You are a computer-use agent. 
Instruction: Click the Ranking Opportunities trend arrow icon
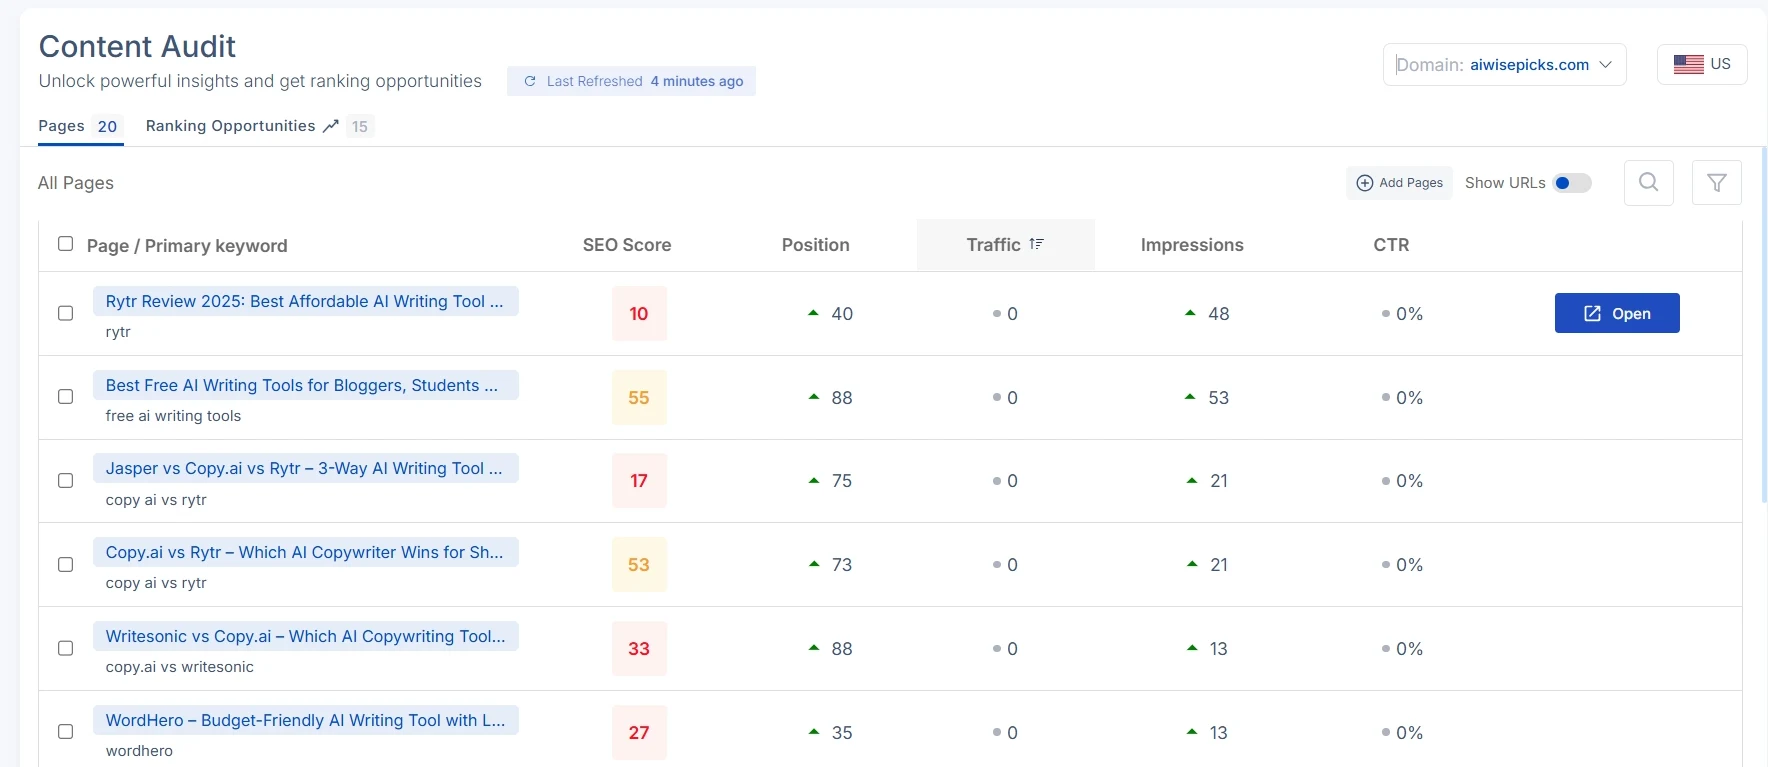pos(331,126)
